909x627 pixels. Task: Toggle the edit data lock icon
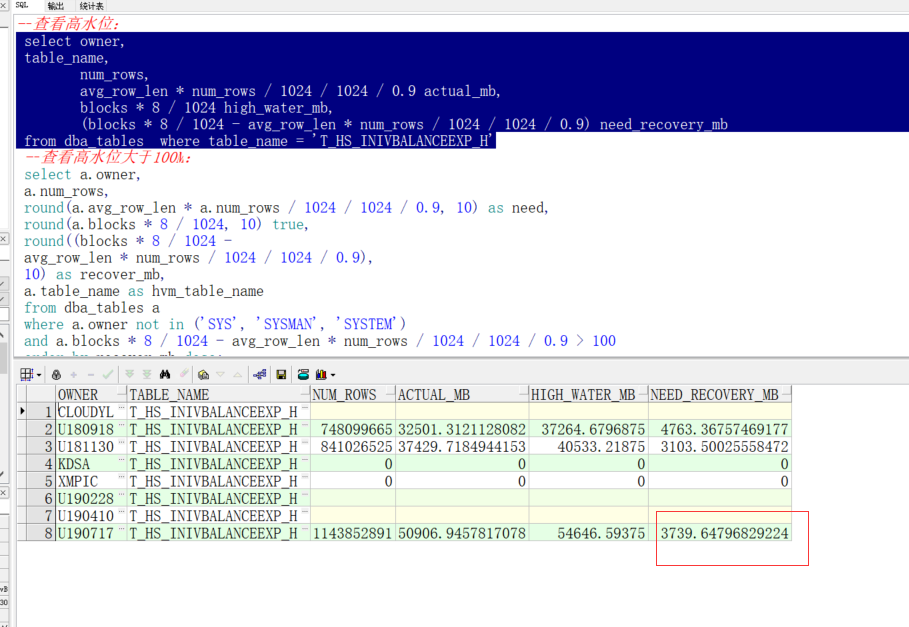58,374
